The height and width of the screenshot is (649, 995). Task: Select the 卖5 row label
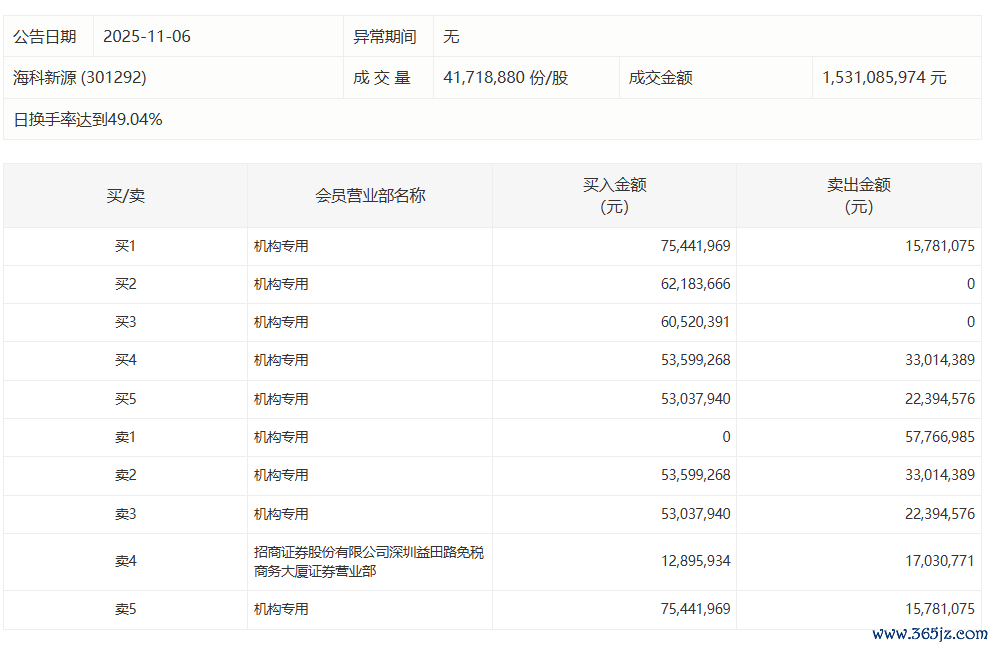pyautogui.click(x=126, y=609)
